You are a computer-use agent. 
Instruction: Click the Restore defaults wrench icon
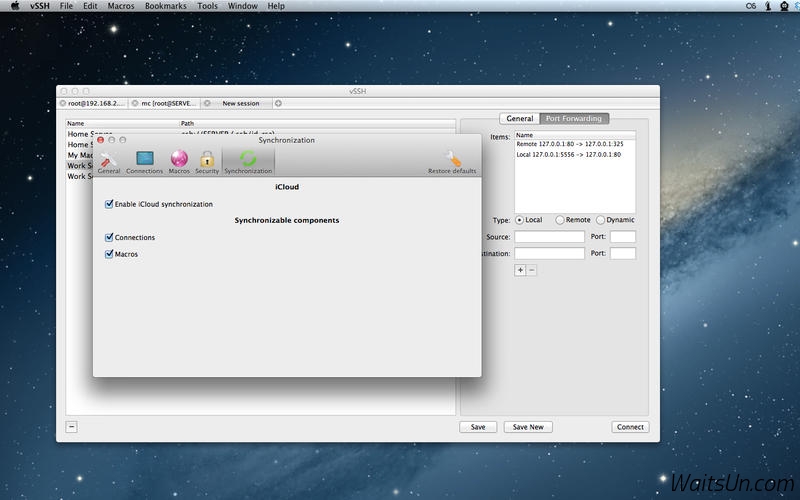452,163
